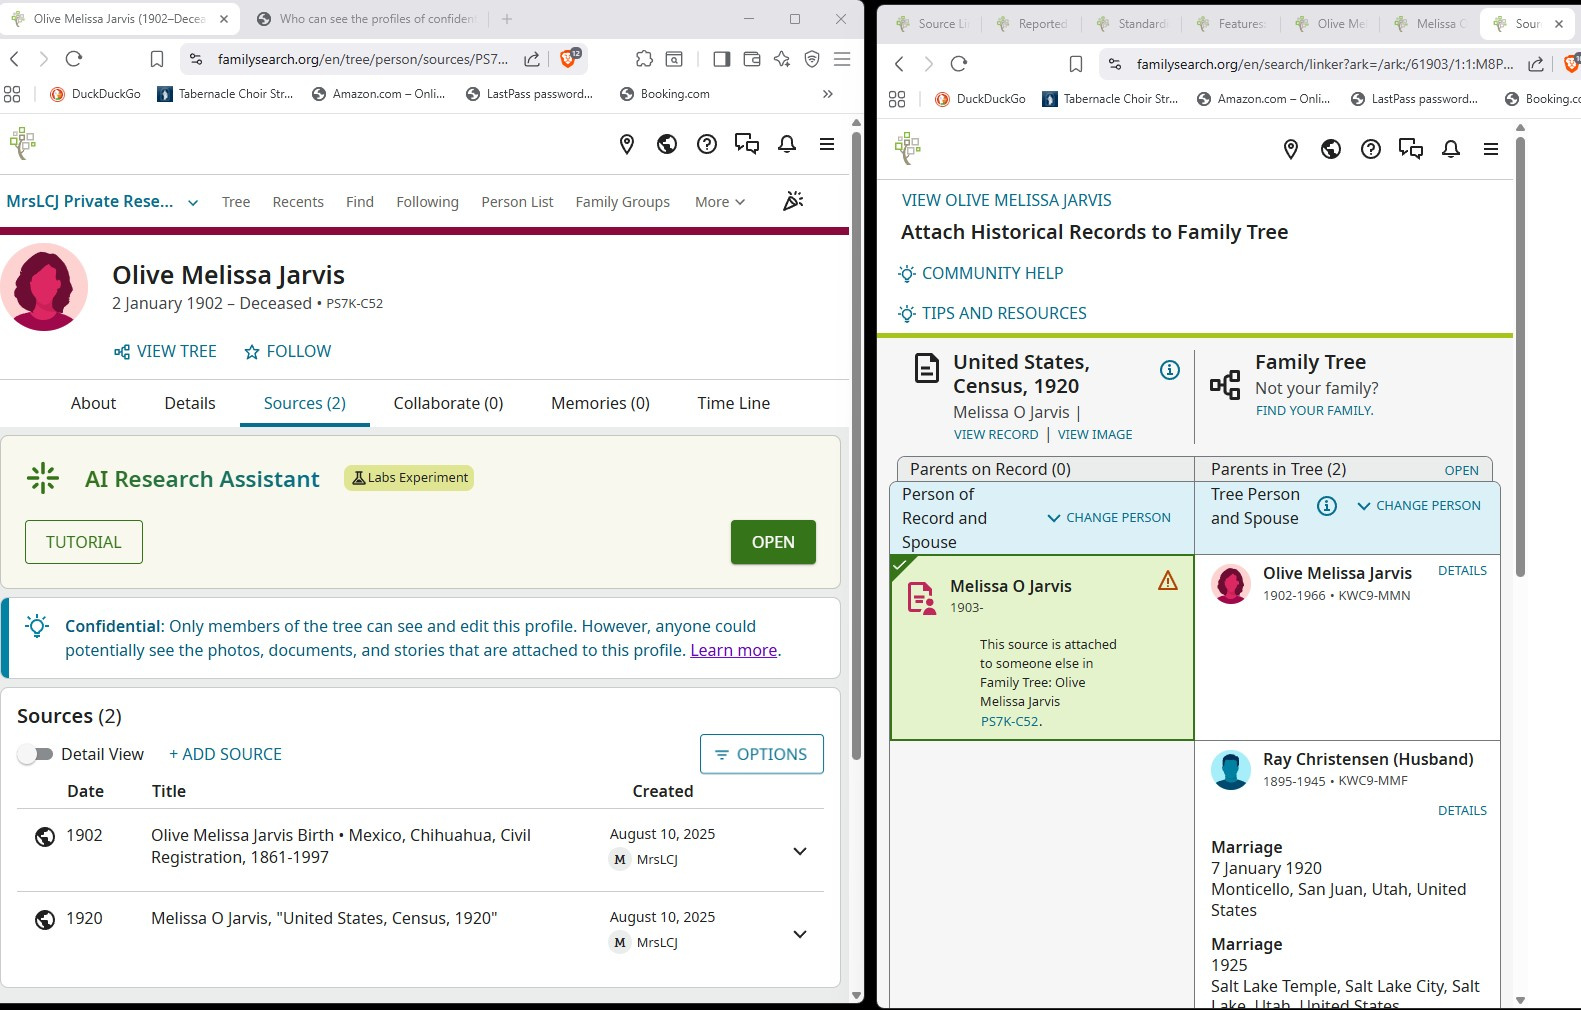The width and height of the screenshot is (1581, 1010).
Task: Expand 1920 Melissa O Jarvis census source
Action: (x=800, y=934)
